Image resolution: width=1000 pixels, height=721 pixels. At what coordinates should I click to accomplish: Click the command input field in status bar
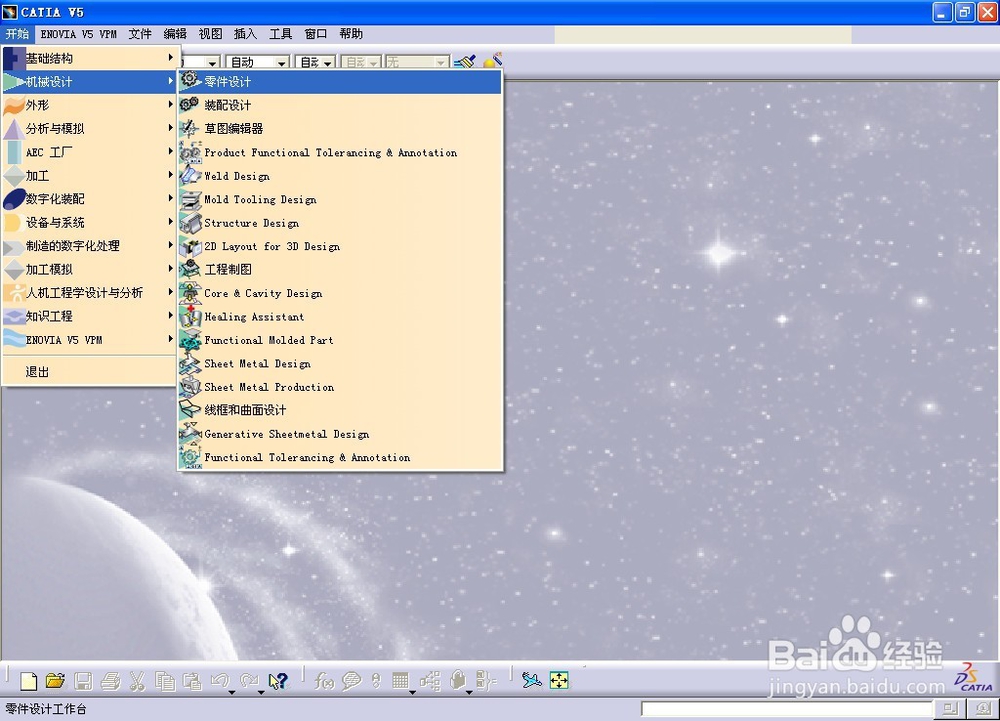point(787,709)
